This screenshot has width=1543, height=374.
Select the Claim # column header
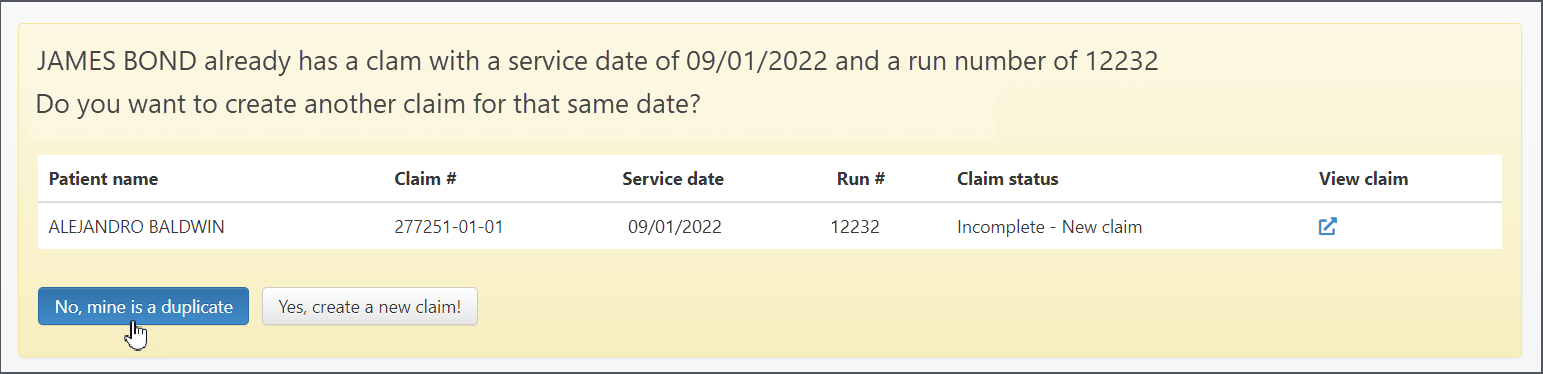(x=426, y=179)
